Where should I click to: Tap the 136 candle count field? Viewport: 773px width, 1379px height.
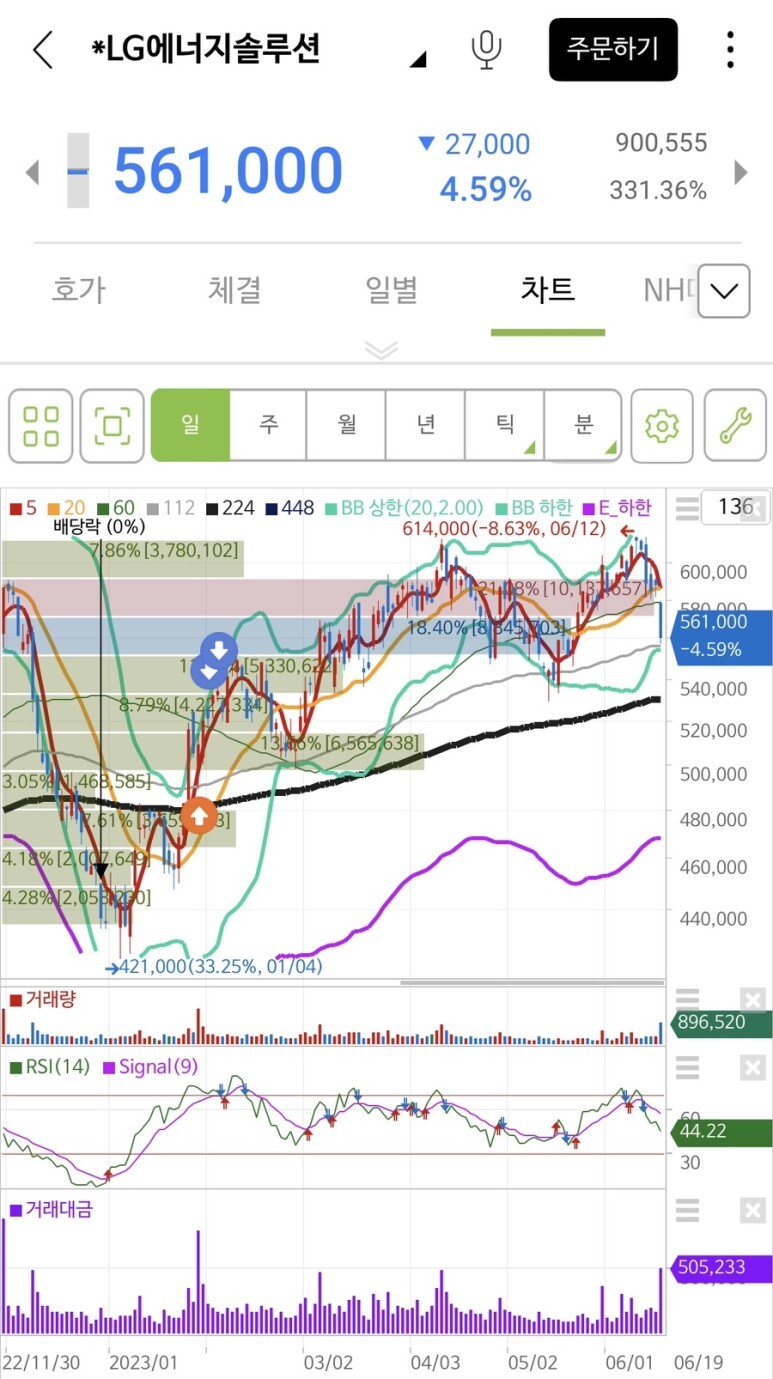tap(736, 506)
